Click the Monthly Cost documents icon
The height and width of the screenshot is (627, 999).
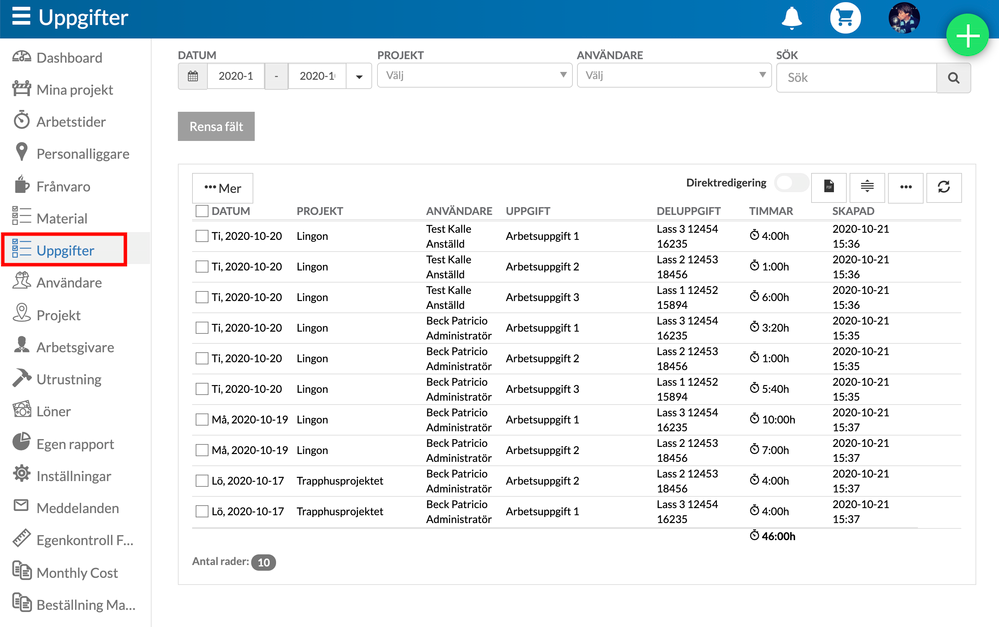21,570
